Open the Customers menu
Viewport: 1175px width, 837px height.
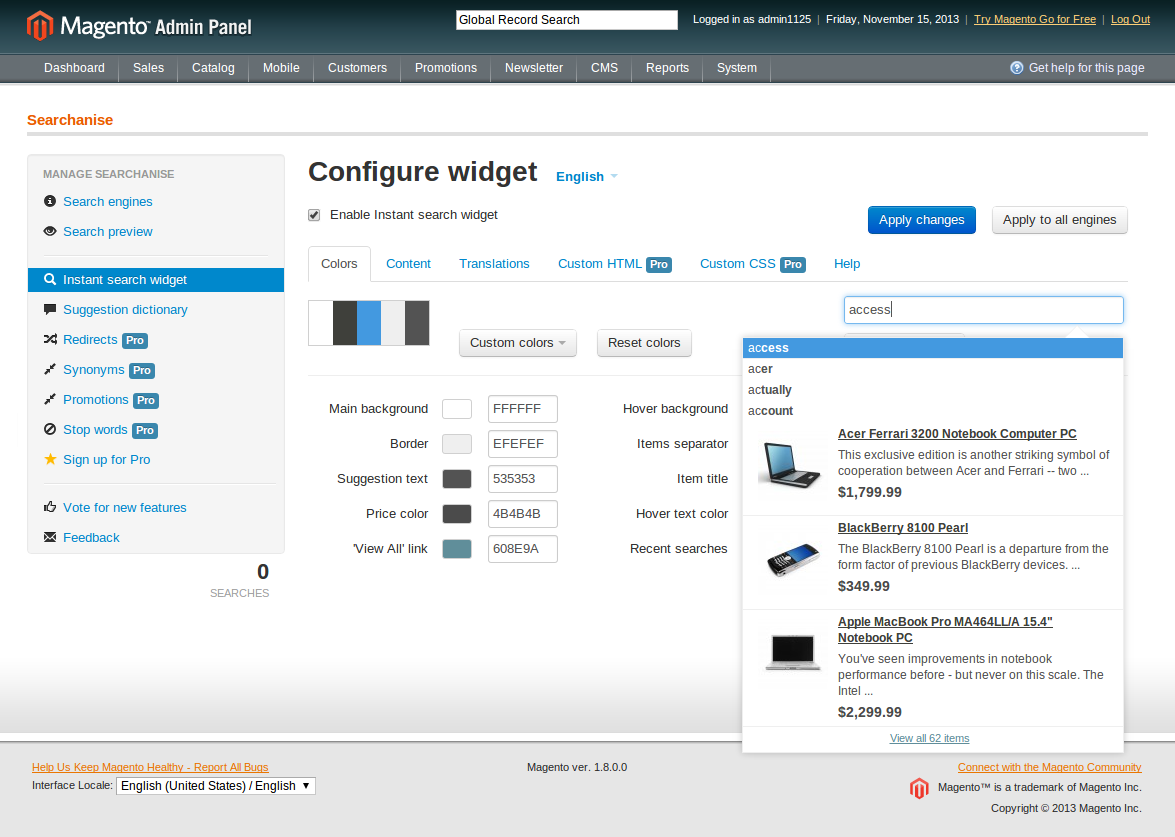click(357, 67)
